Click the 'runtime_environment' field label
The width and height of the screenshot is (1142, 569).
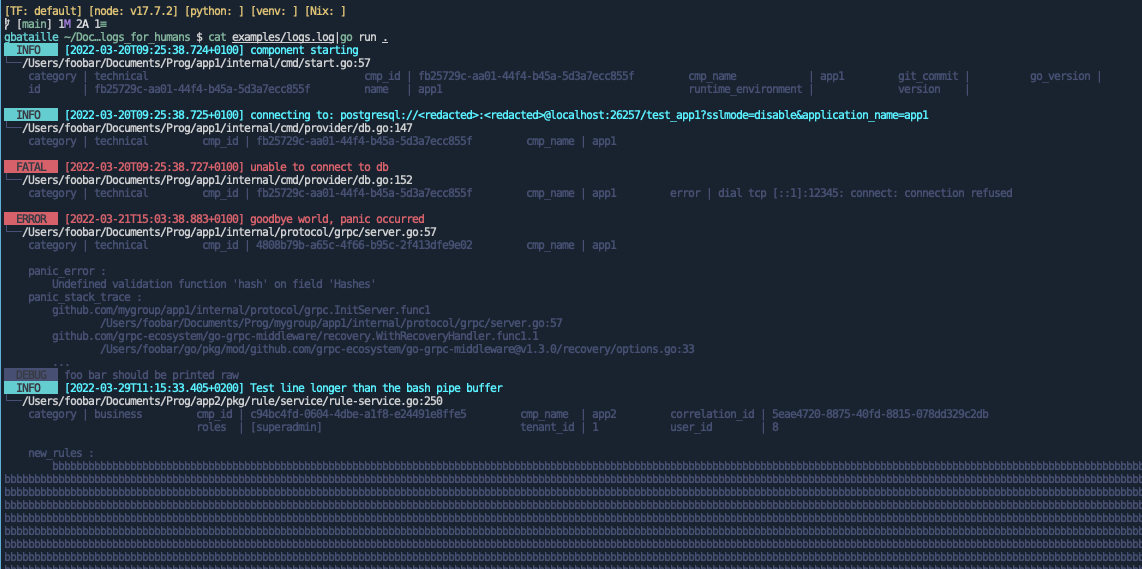click(745, 89)
